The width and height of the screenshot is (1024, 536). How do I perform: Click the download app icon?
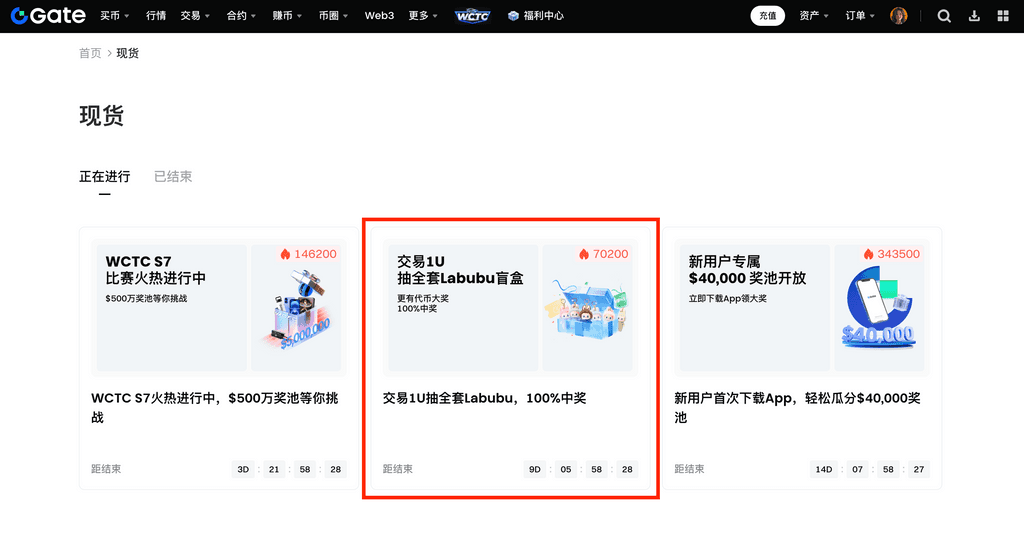tap(974, 16)
